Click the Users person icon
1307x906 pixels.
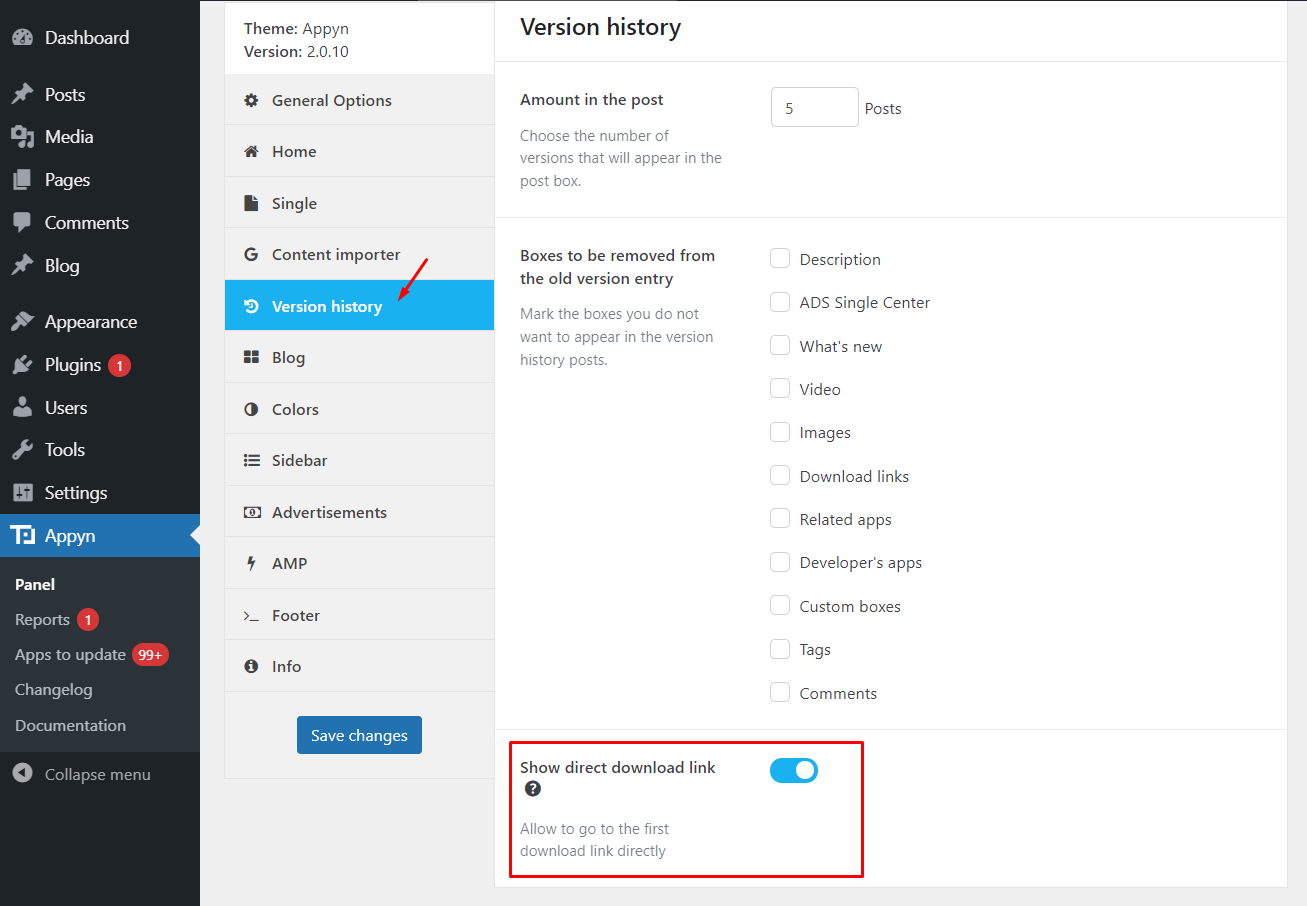pyautogui.click(x=23, y=408)
